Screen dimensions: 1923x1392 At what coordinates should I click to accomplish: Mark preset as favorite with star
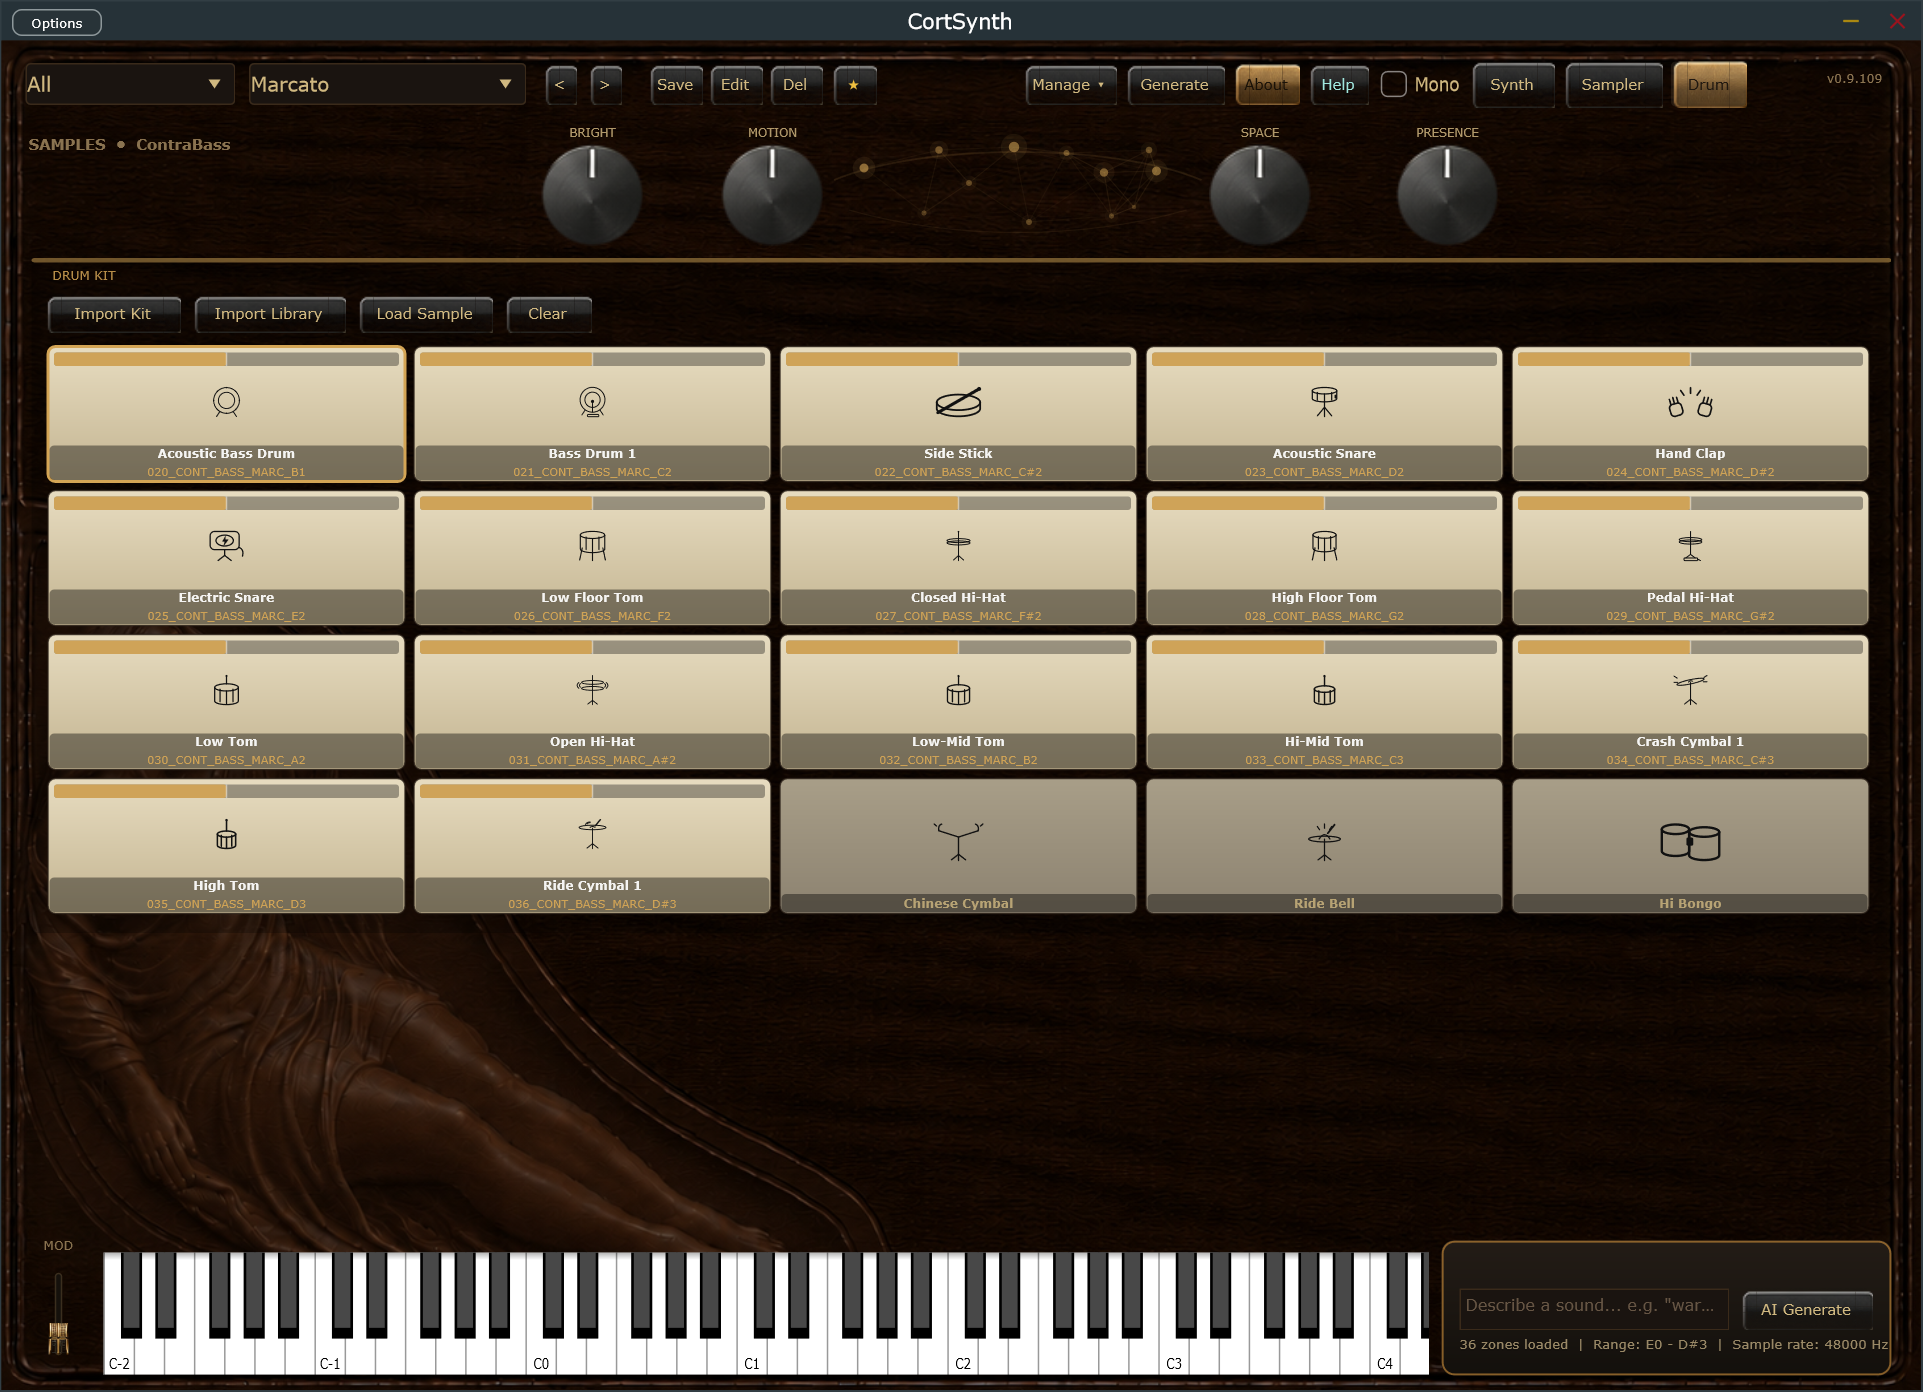pos(854,85)
